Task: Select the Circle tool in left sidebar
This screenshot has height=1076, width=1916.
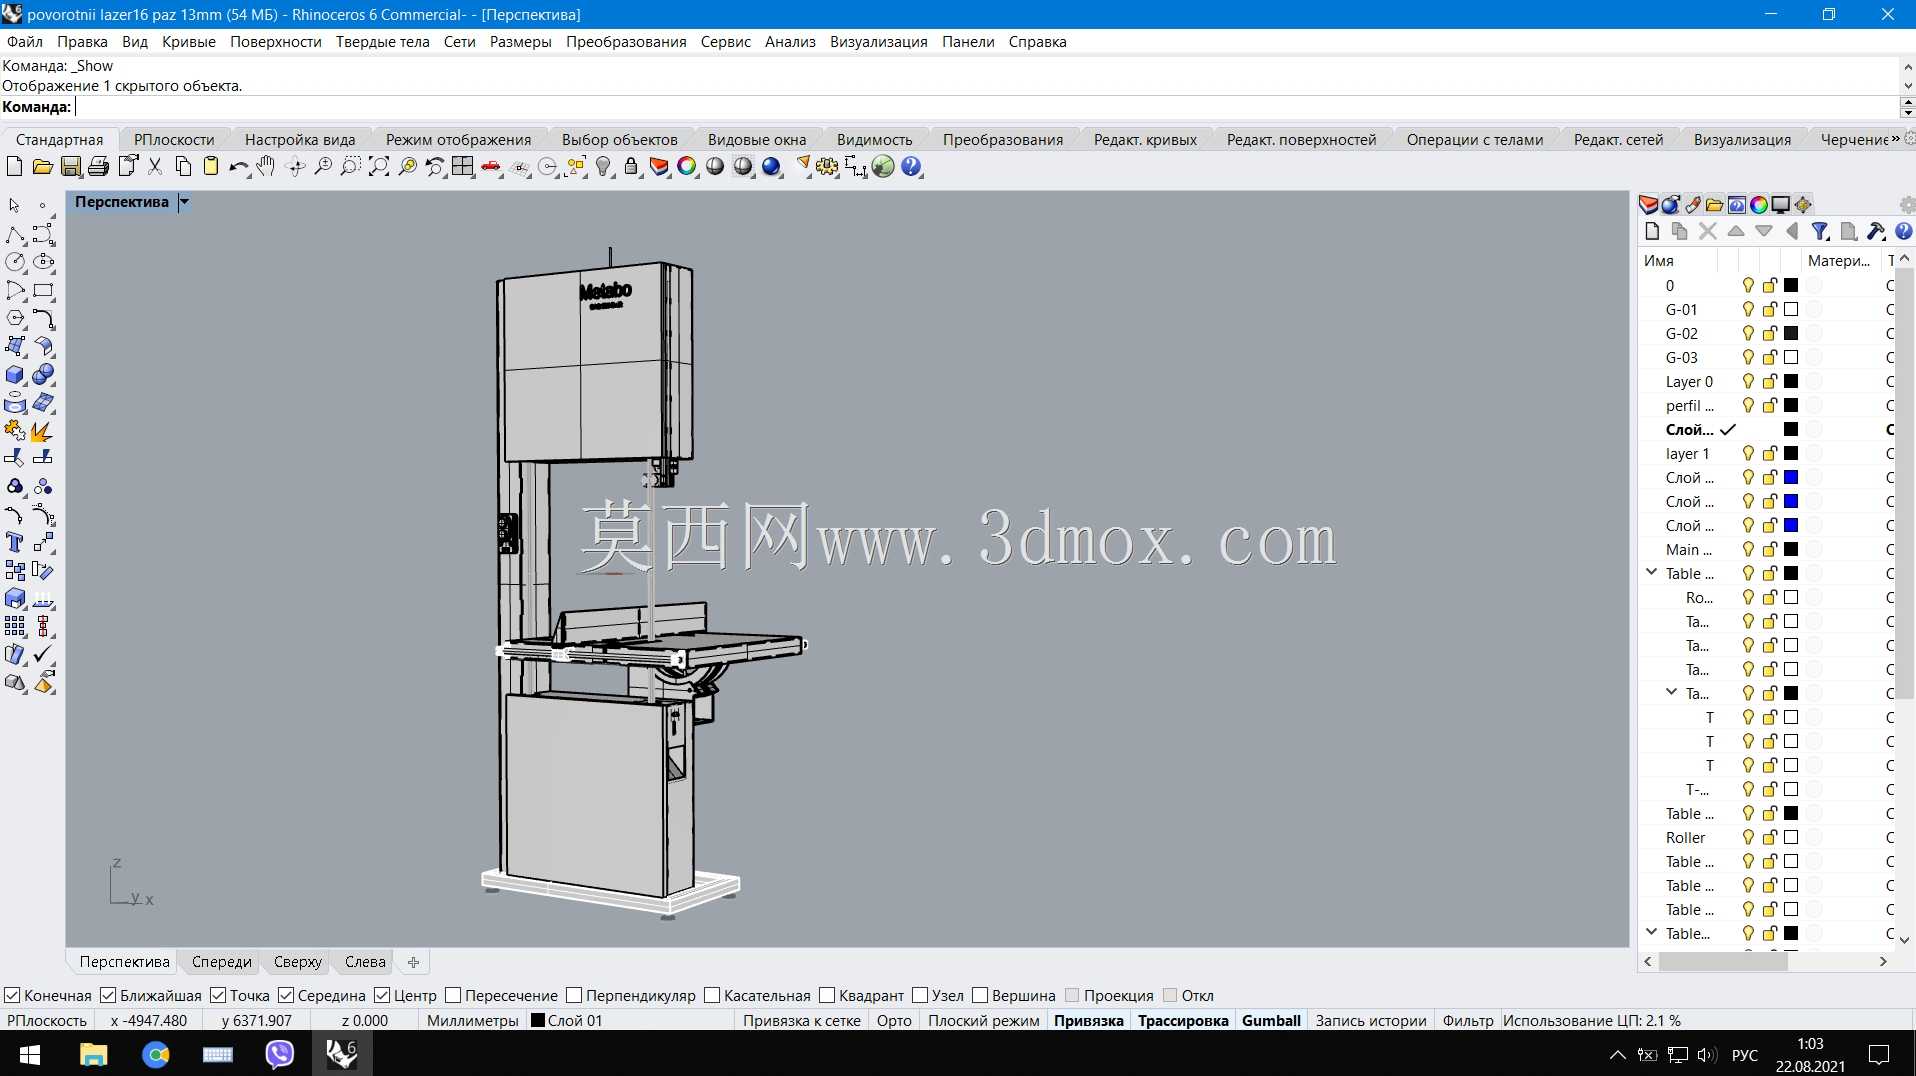Action: pos(15,262)
